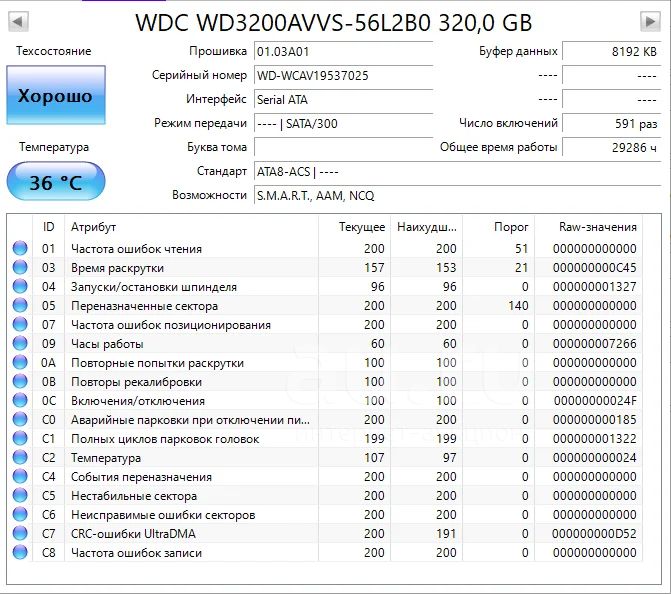Screen dimensions: 671x594
Task: Select the Частота ошибок чтения row
Action: coord(325,248)
